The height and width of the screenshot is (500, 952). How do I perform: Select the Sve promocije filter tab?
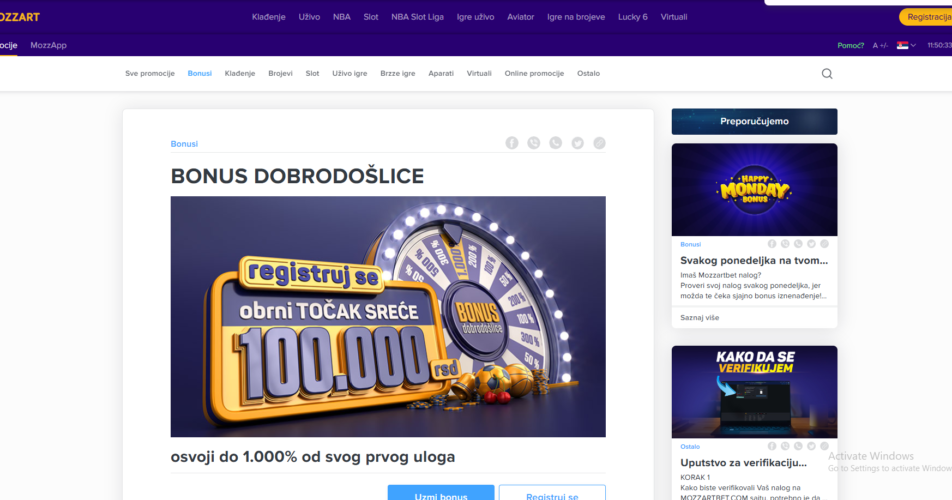pos(150,73)
